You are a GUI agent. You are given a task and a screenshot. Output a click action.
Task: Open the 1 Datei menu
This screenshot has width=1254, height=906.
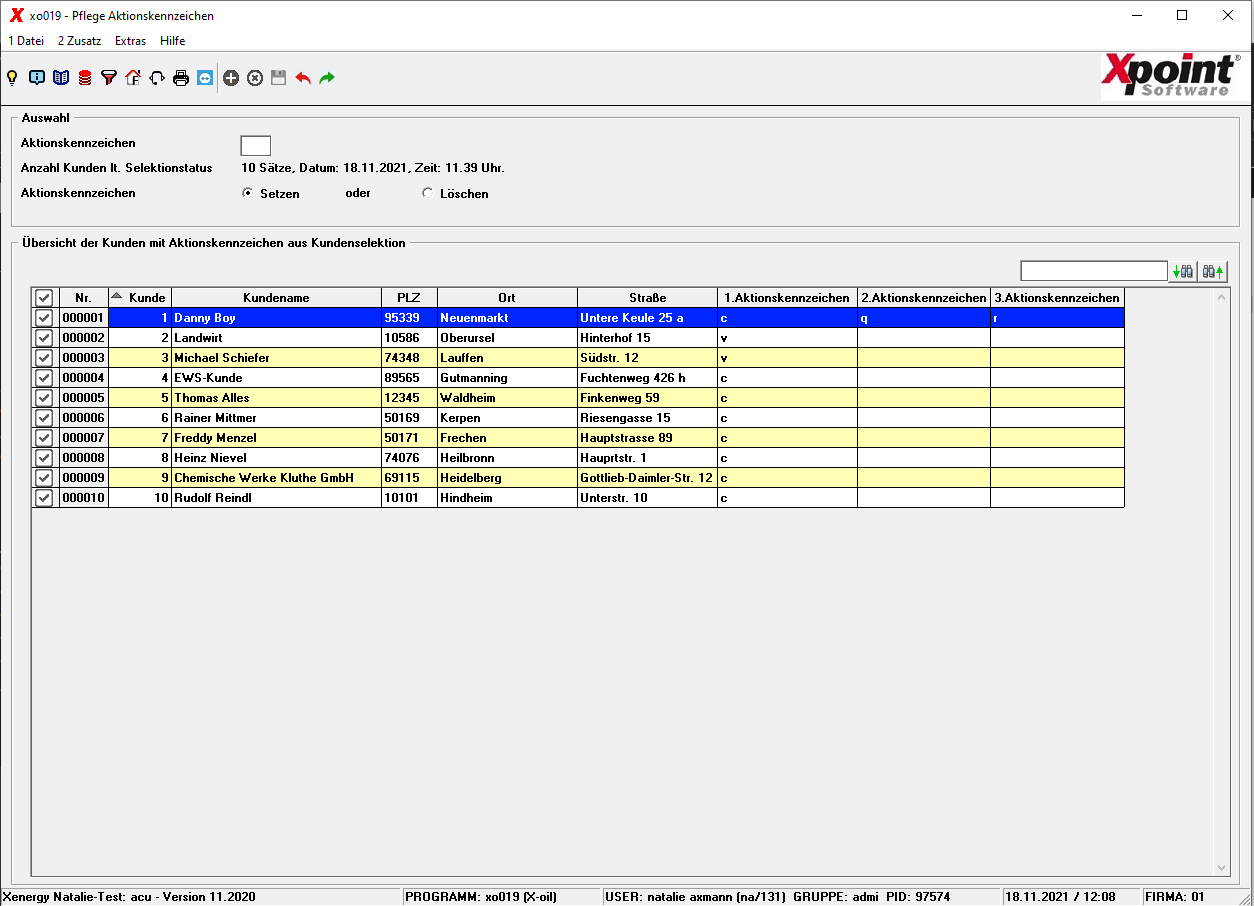click(26, 41)
